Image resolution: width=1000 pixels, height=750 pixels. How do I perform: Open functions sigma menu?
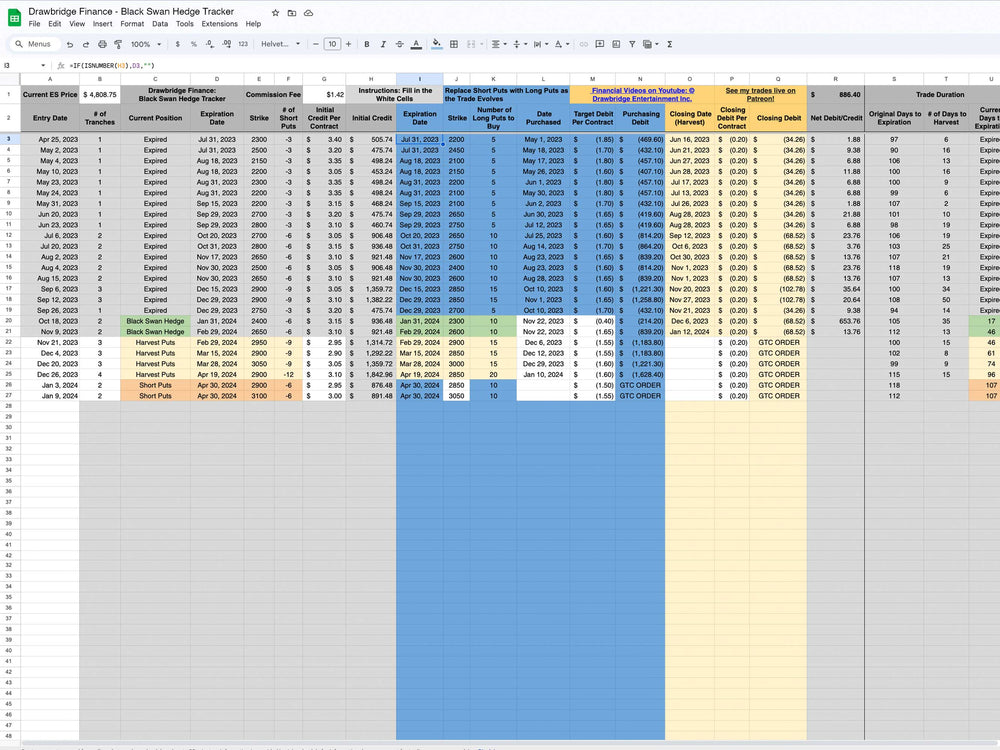670,45
